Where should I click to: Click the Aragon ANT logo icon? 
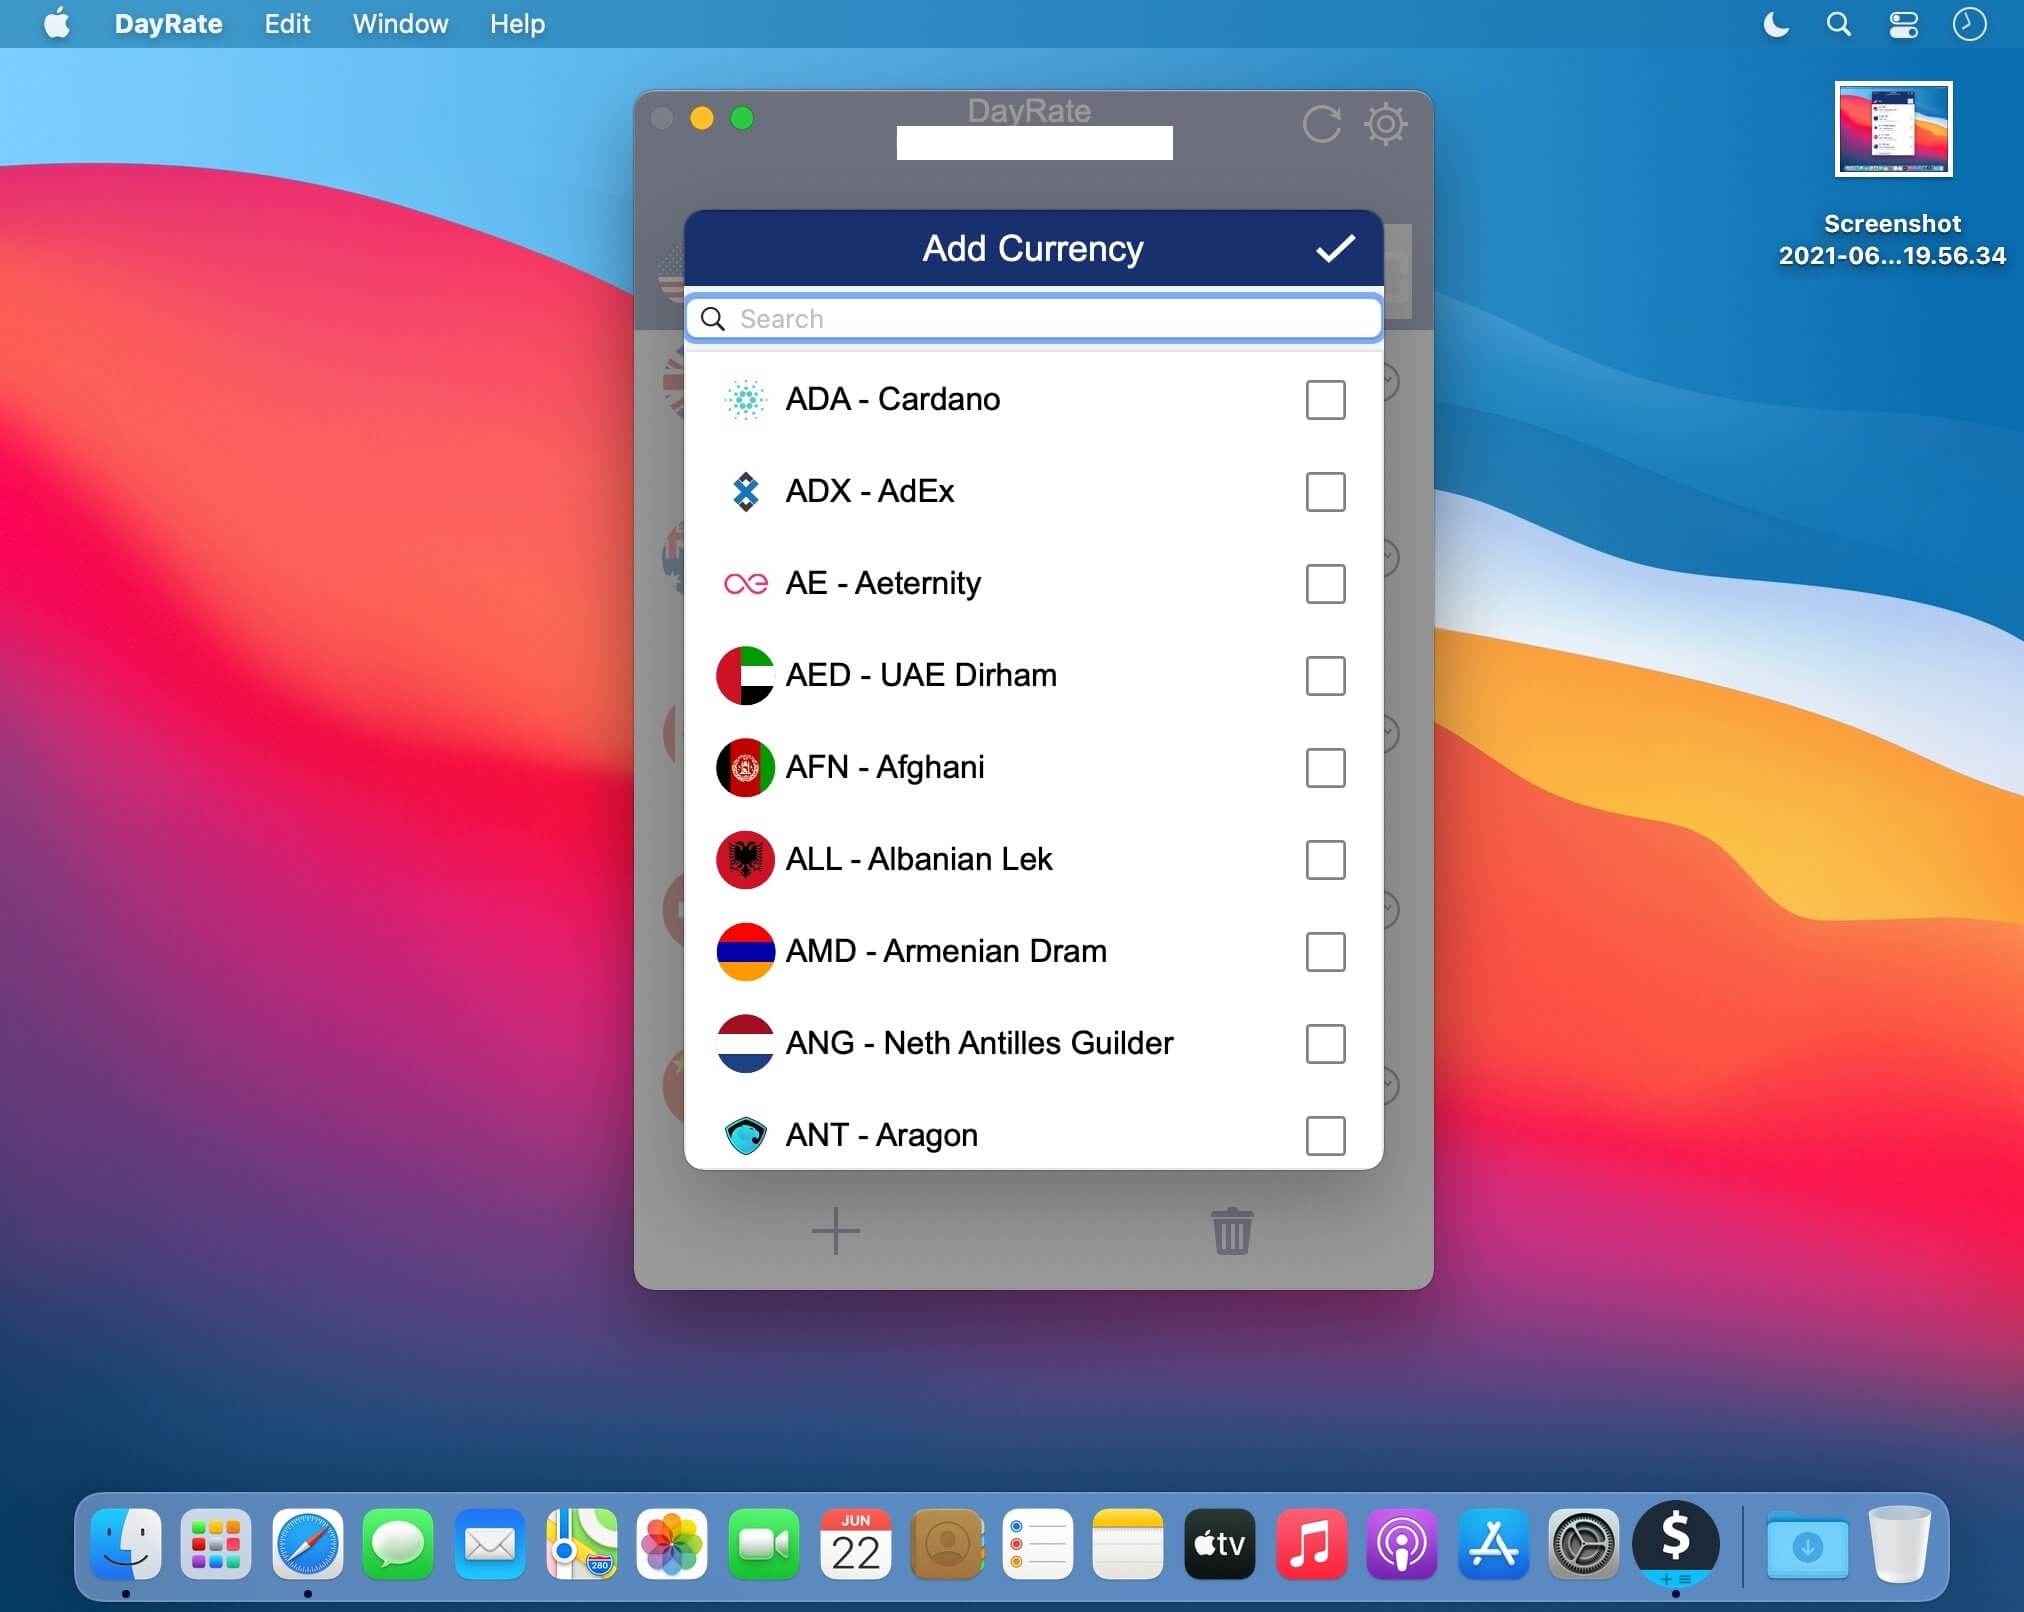(745, 1136)
